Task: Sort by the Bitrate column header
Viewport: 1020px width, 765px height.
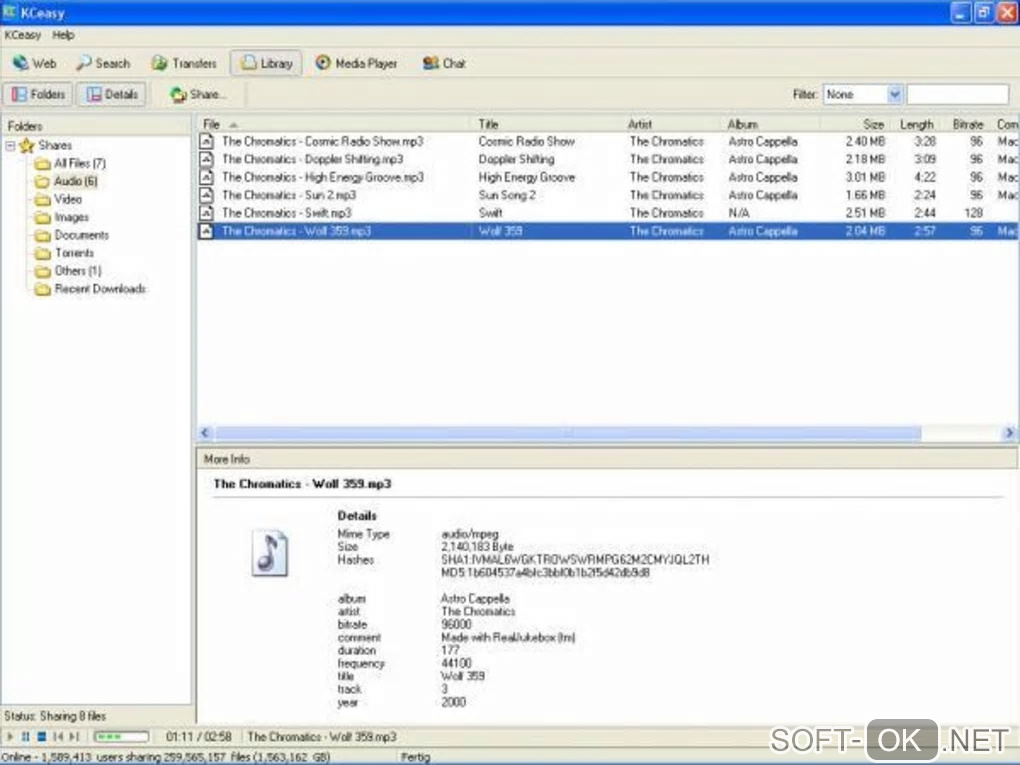Action: (x=967, y=124)
